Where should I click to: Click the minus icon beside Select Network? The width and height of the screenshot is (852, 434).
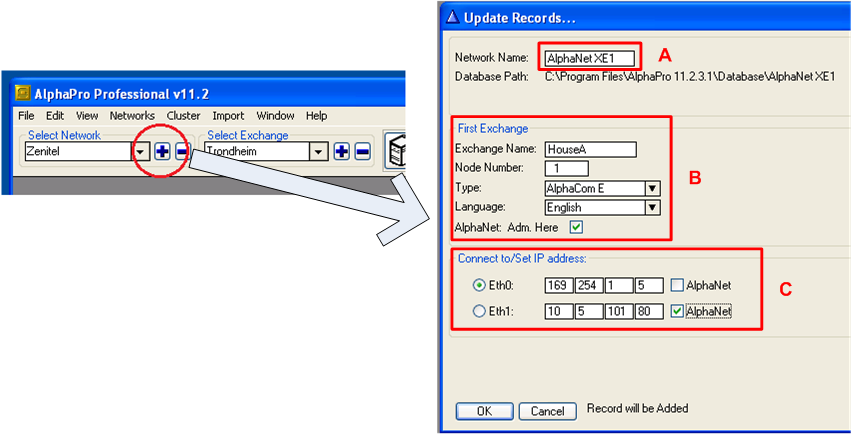(181, 152)
